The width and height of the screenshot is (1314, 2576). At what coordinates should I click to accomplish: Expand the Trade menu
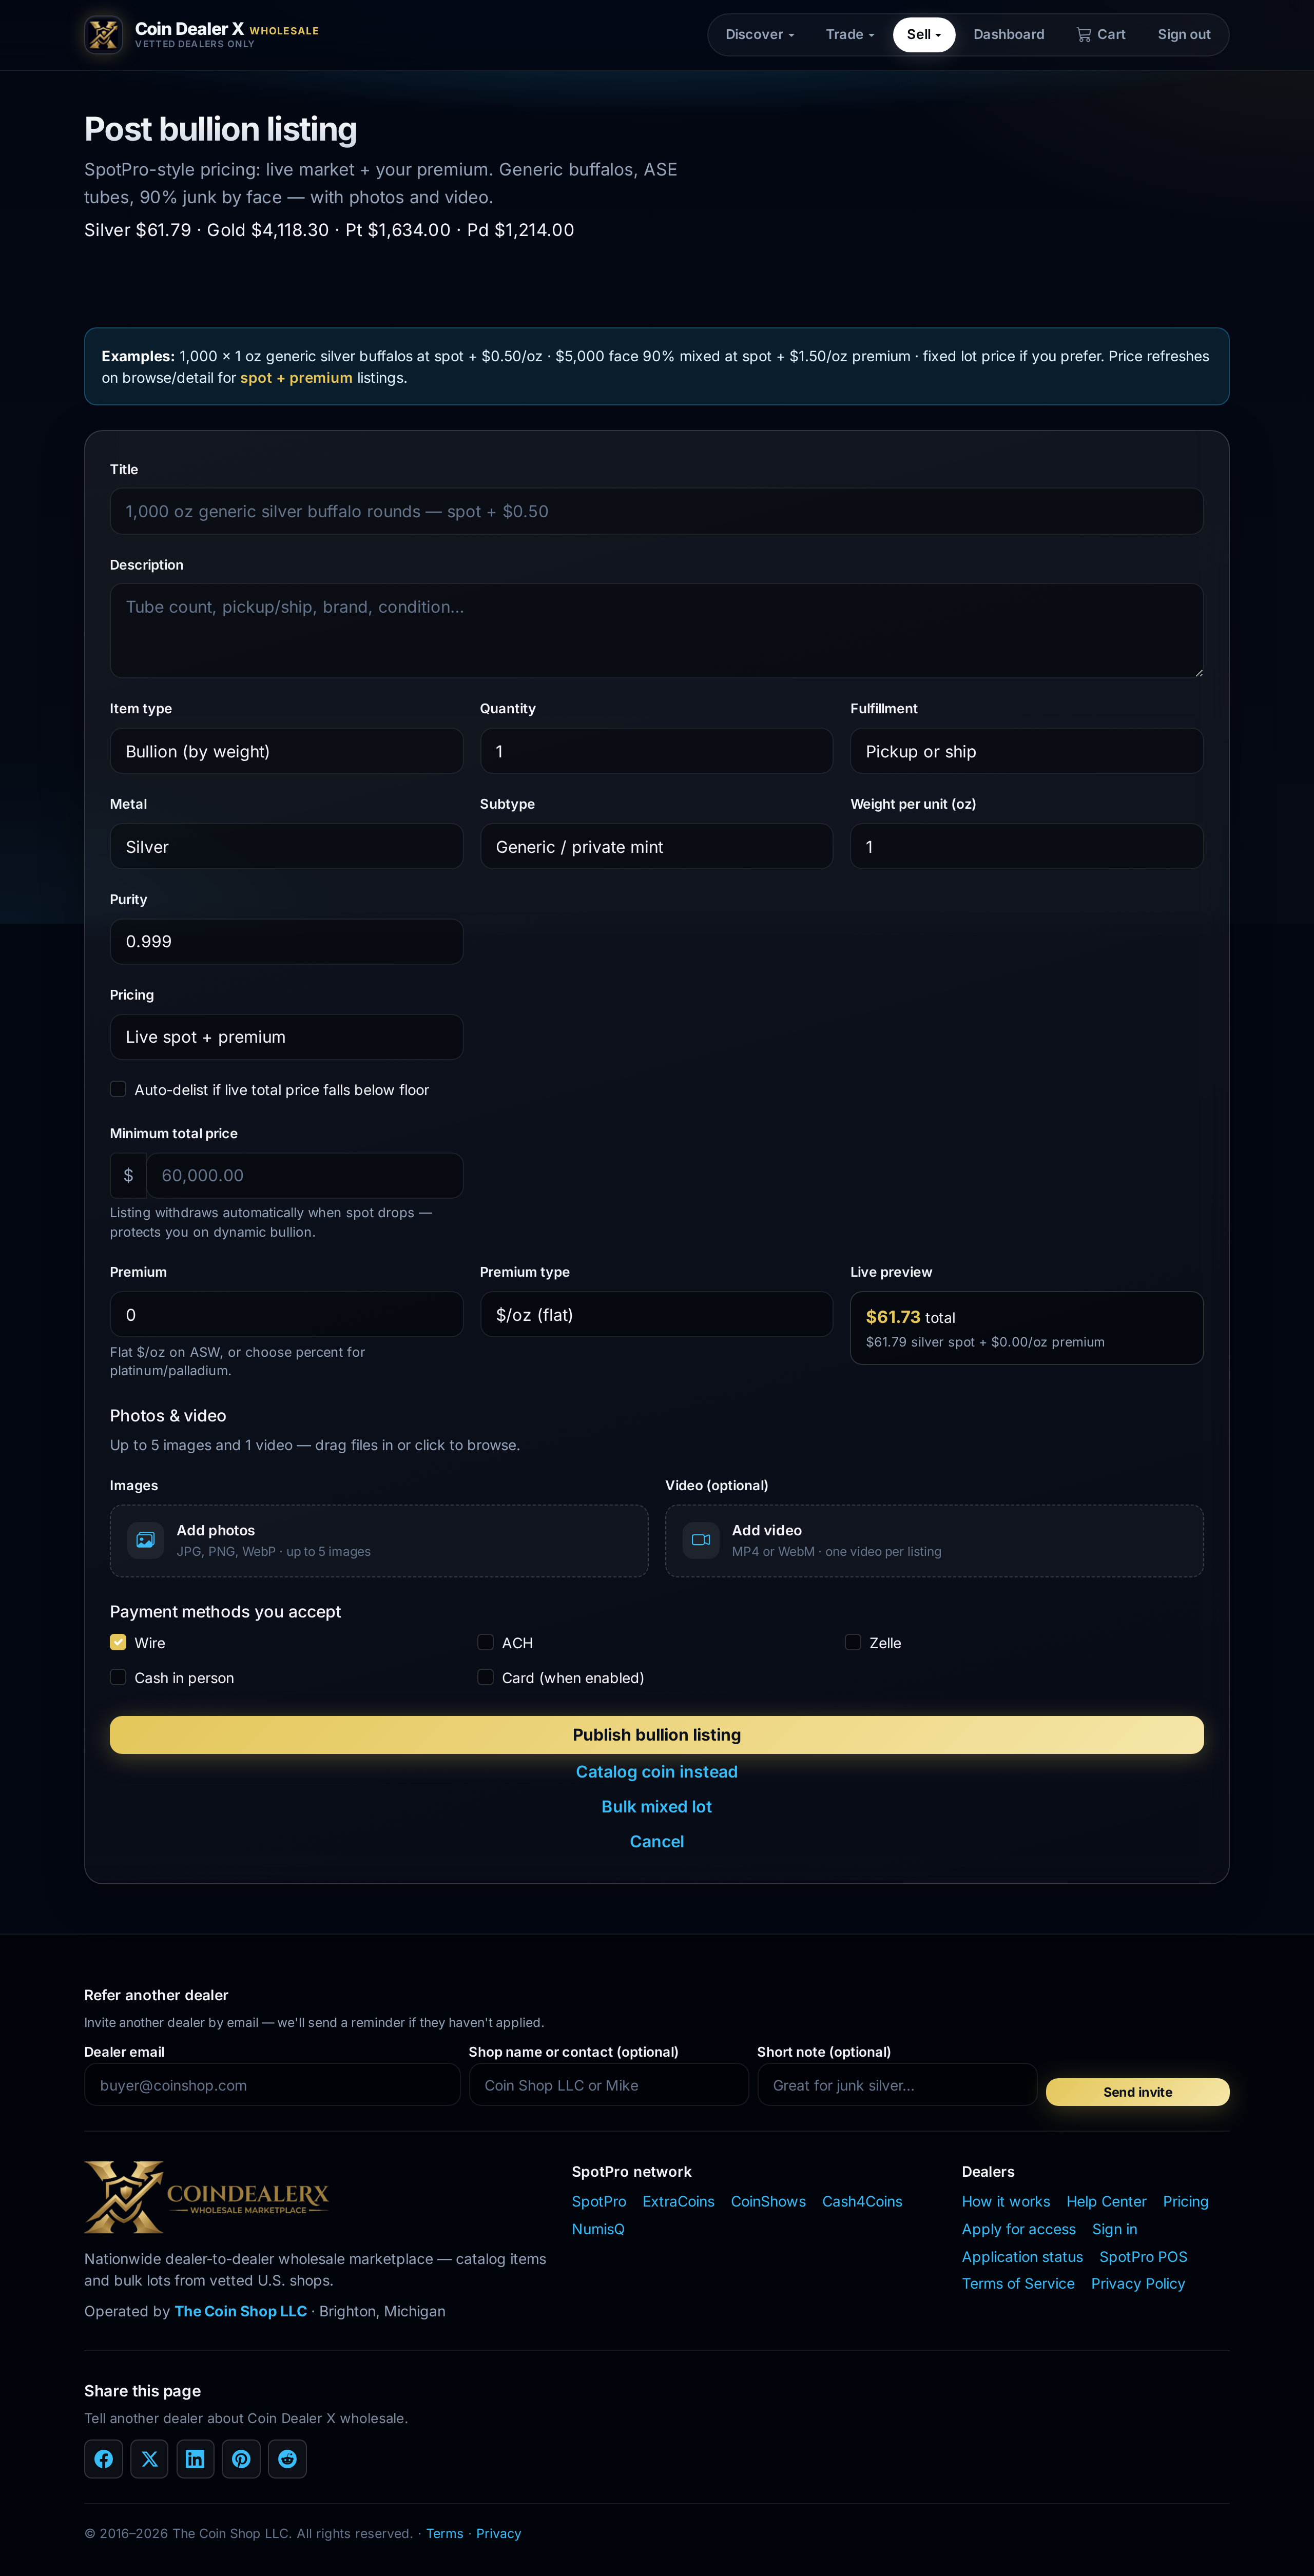(850, 34)
